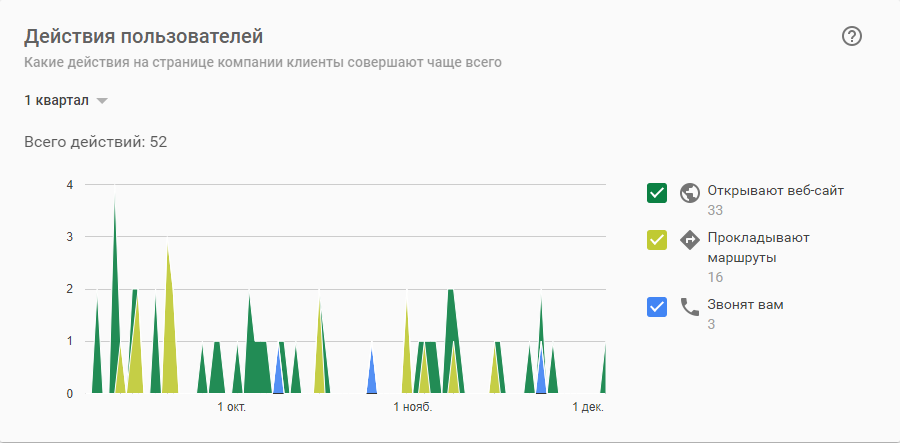Click the "Действия пользователей" card title

(x=143, y=37)
